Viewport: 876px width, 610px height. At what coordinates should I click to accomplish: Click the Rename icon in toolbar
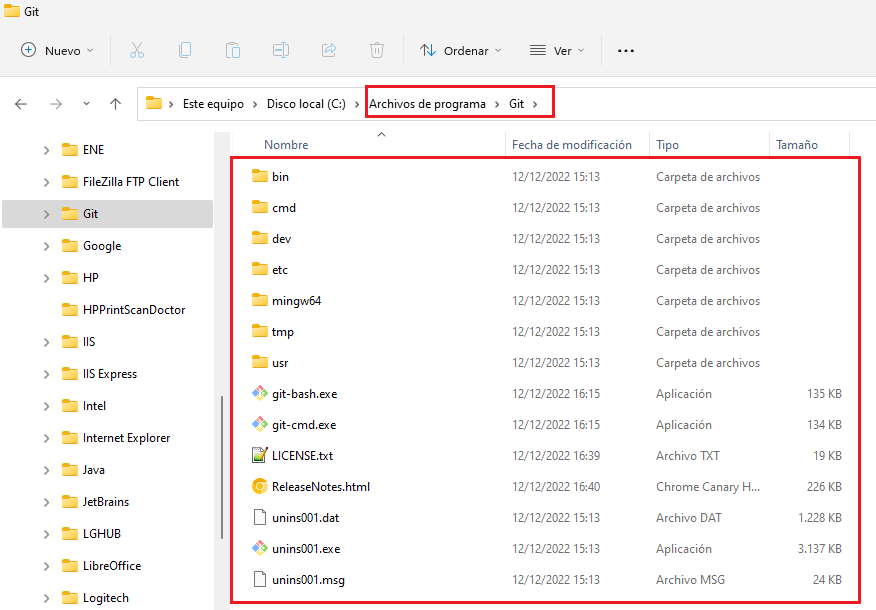click(280, 50)
